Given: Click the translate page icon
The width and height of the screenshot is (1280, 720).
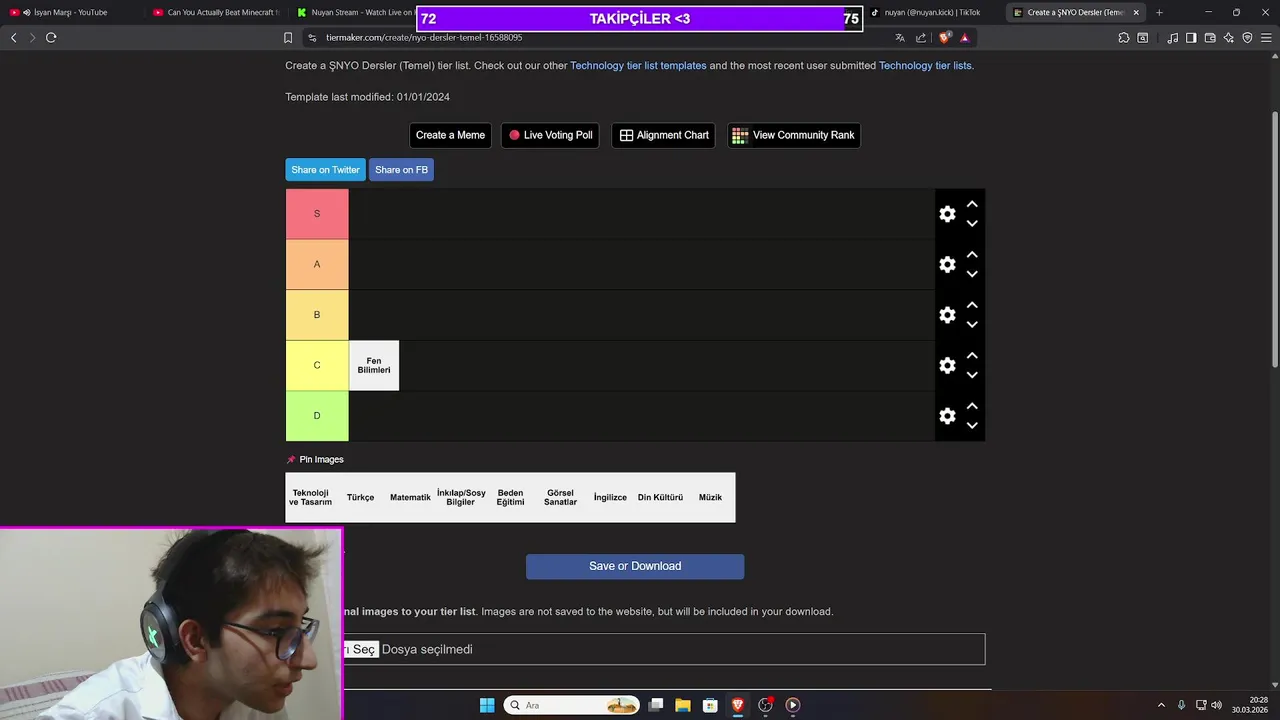Looking at the screenshot, I should pyautogui.click(x=900, y=38).
